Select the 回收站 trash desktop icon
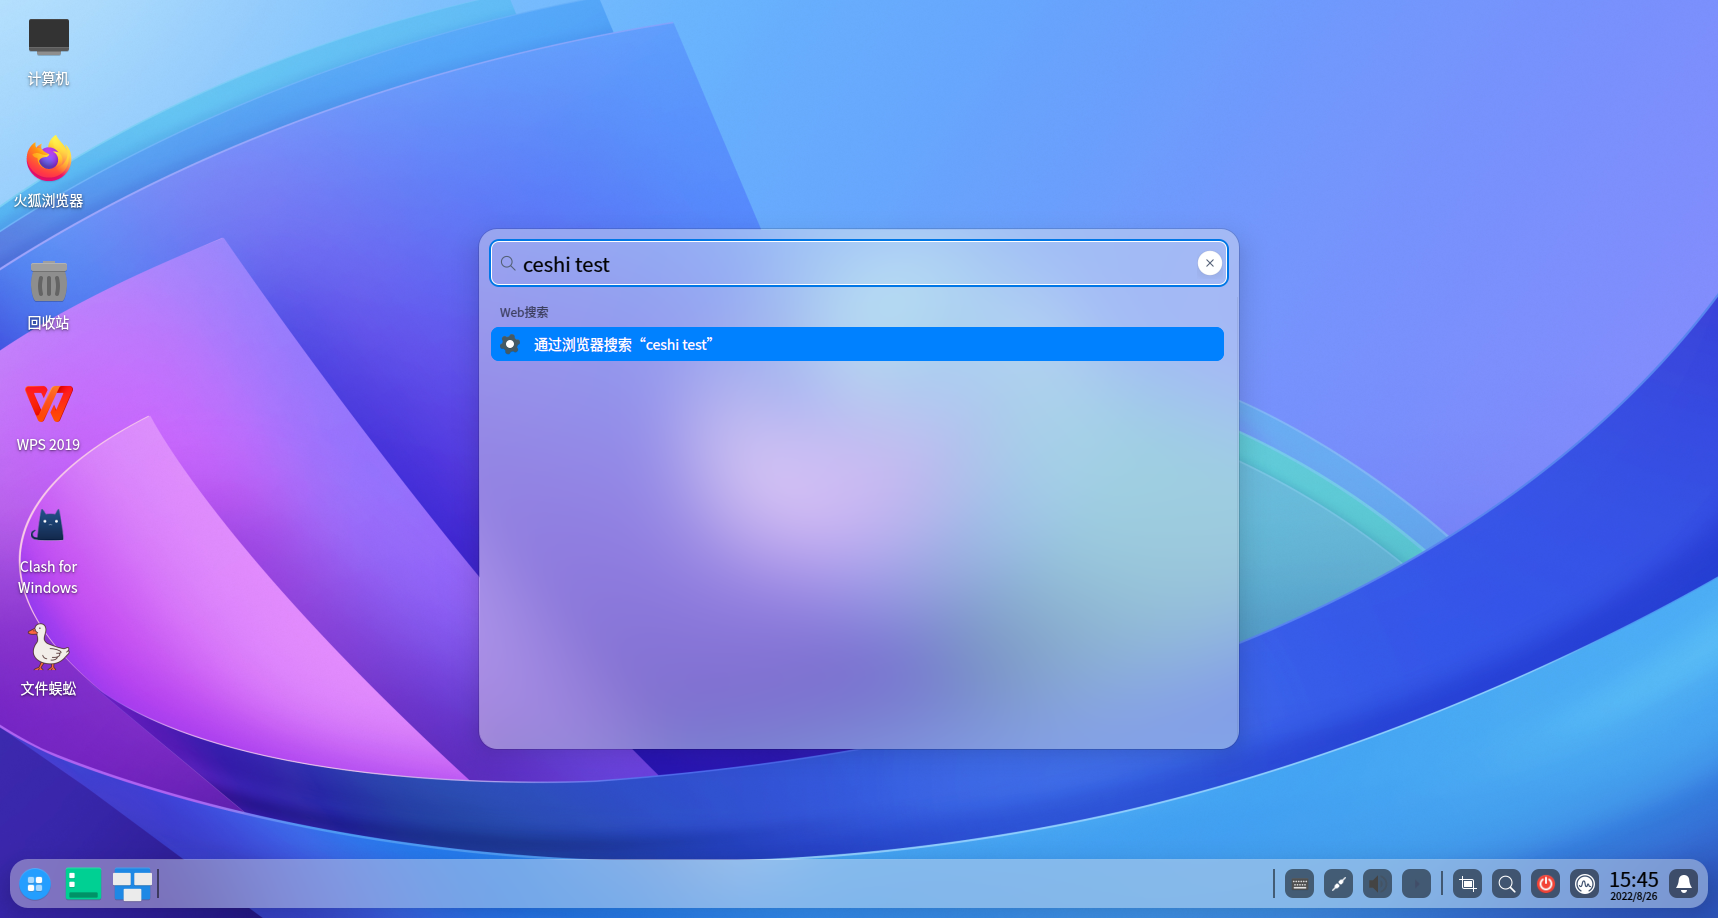Image resolution: width=1718 pixels, height=918 pixels. click(x=48, y=295)
